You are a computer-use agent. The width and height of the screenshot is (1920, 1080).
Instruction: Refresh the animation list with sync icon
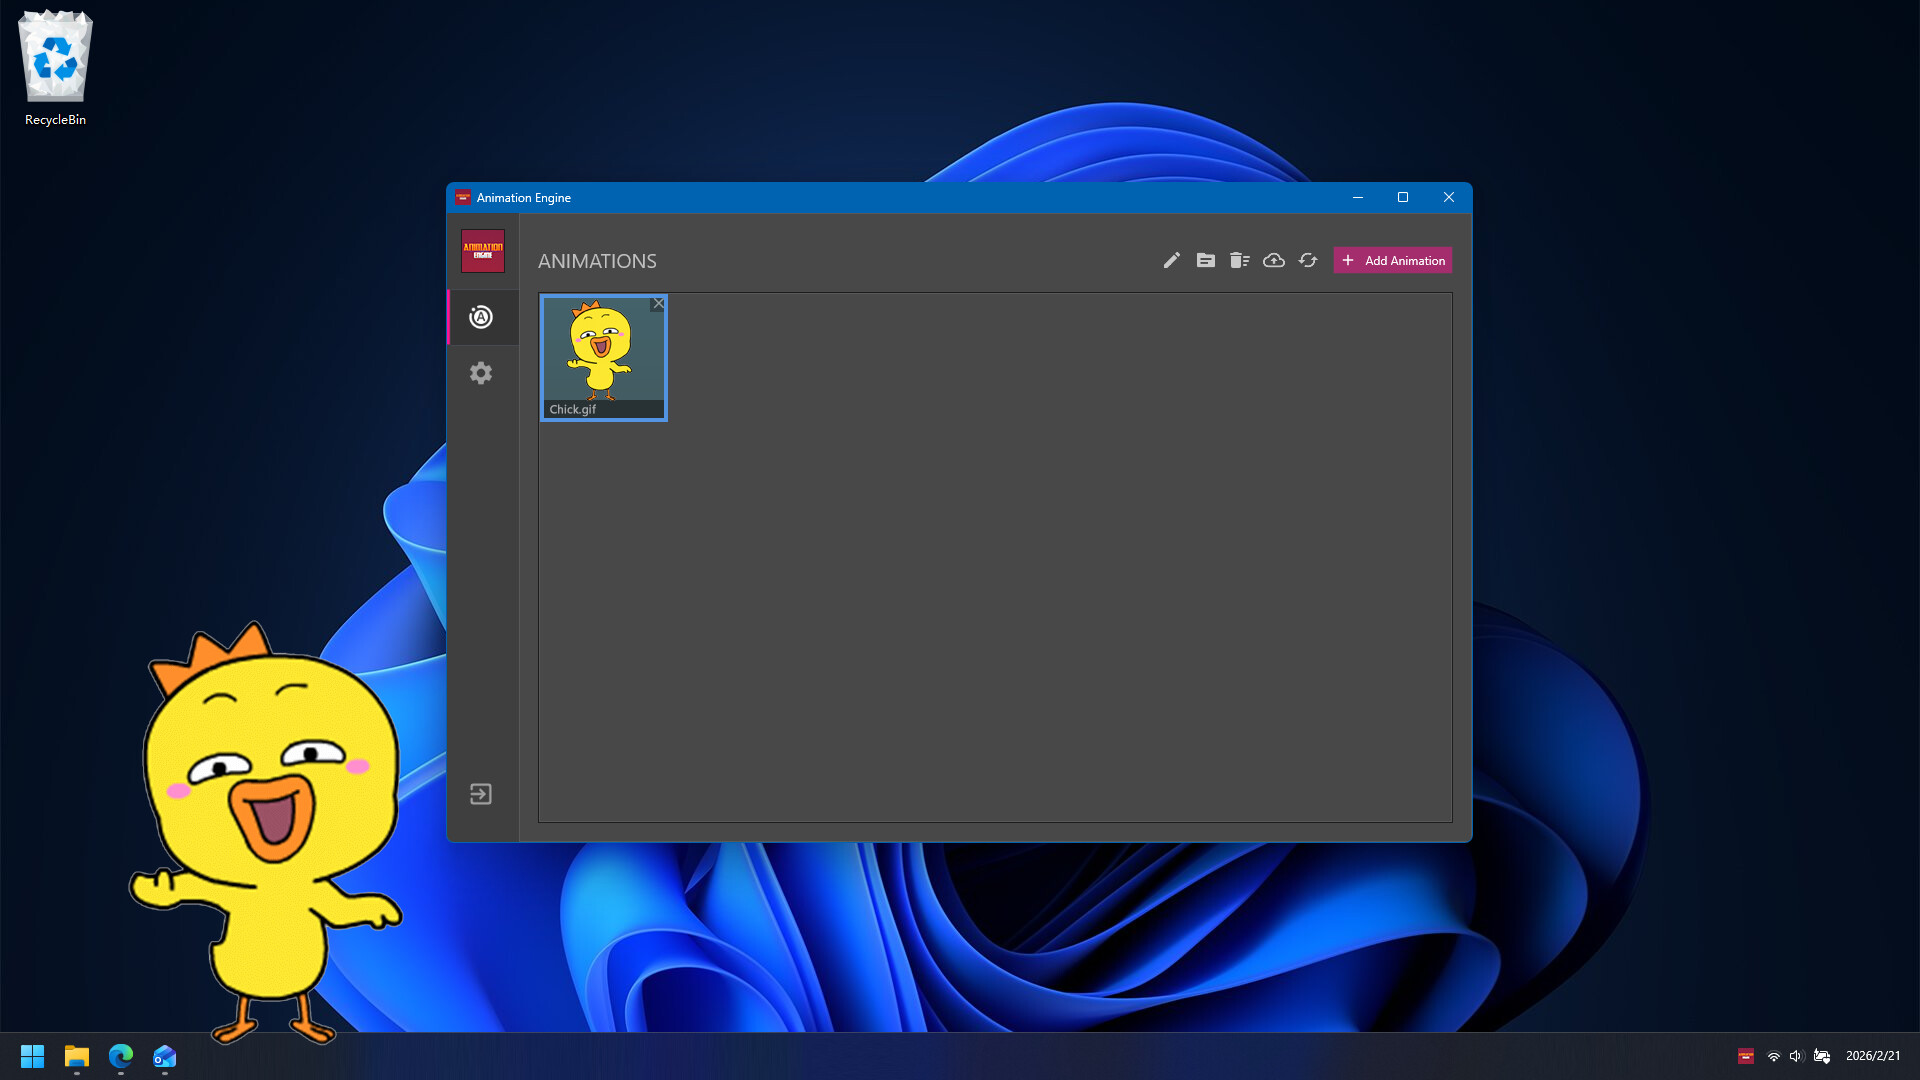[x=1307, y=260]
